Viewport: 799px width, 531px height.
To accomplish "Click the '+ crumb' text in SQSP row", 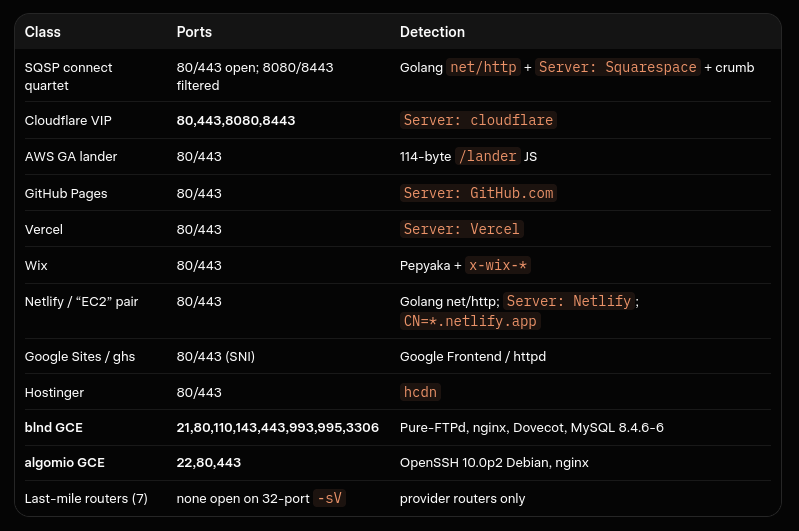I will tap(729, 67).
